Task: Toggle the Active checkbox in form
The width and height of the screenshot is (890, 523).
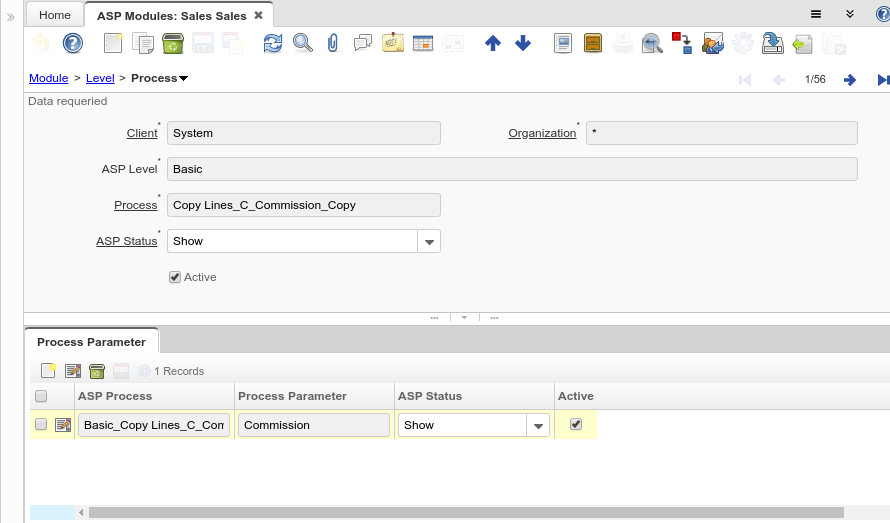Action: 175,277
